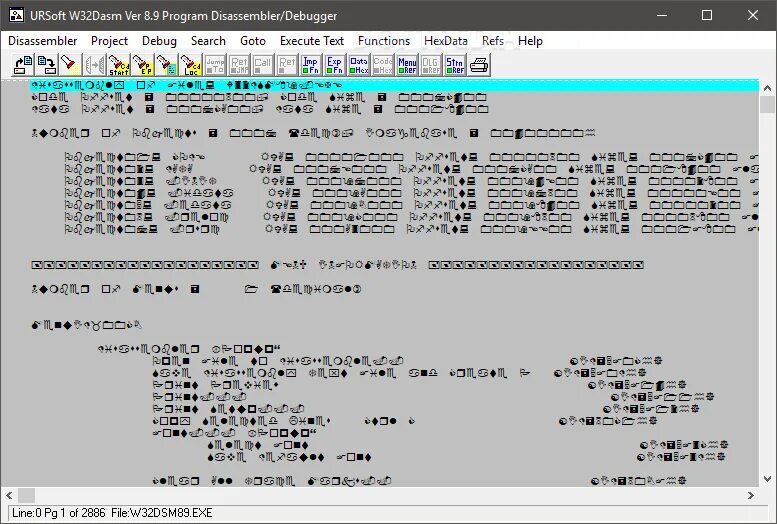This screenshot has height=524, width=777.
Task: Maximize the W32Dasm window
Action: click(707, 15)
